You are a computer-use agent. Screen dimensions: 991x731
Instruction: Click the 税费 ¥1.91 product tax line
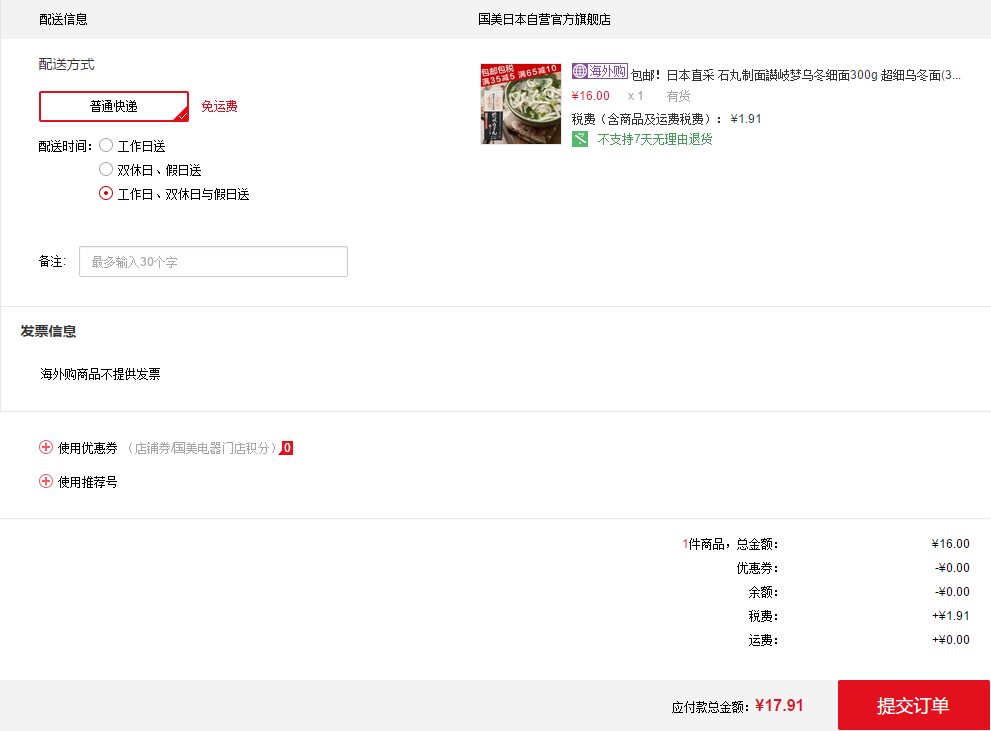pyautogui.click(x=666, y=119)
